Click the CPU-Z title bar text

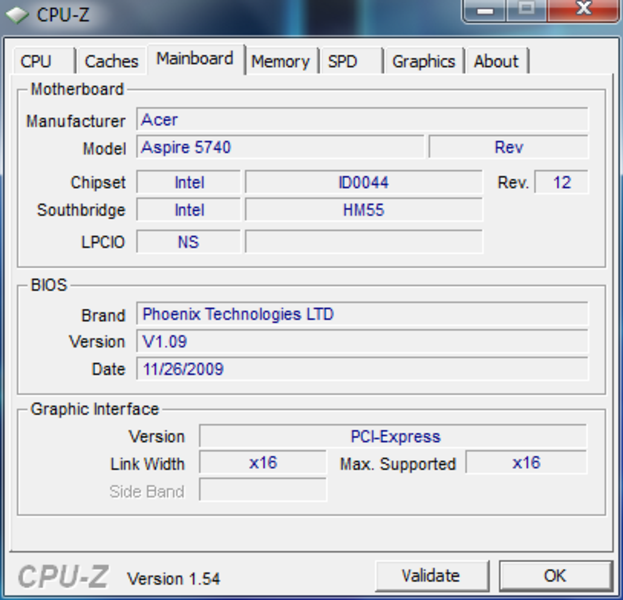pyautogui.click(x=63, y=15)
